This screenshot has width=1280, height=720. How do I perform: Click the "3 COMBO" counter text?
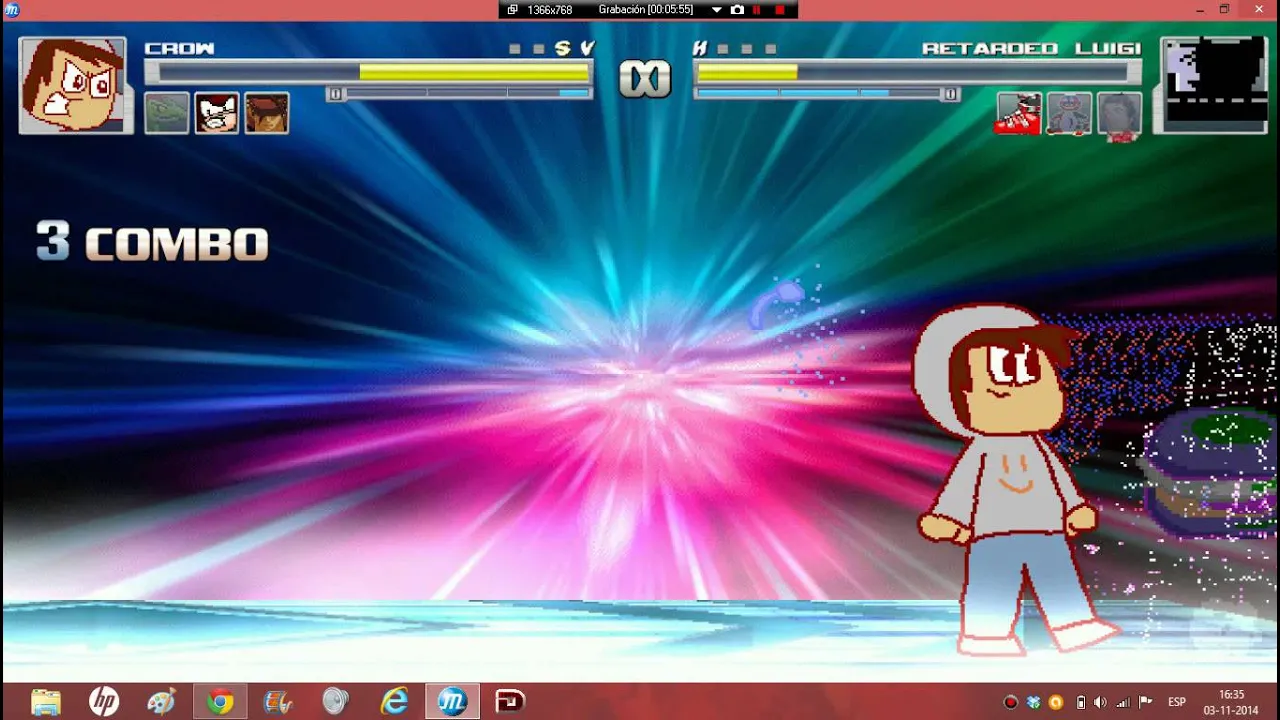click(152, 243)
